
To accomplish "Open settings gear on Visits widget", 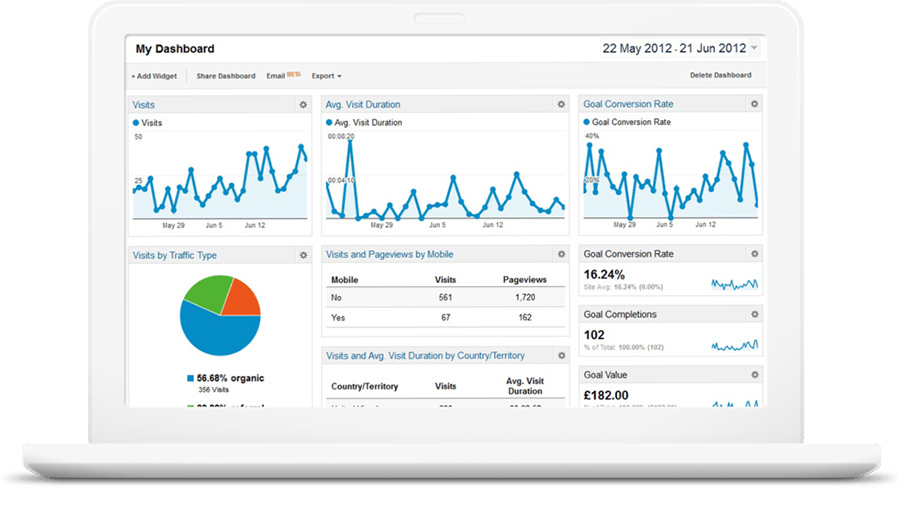I will coord(303,104).
